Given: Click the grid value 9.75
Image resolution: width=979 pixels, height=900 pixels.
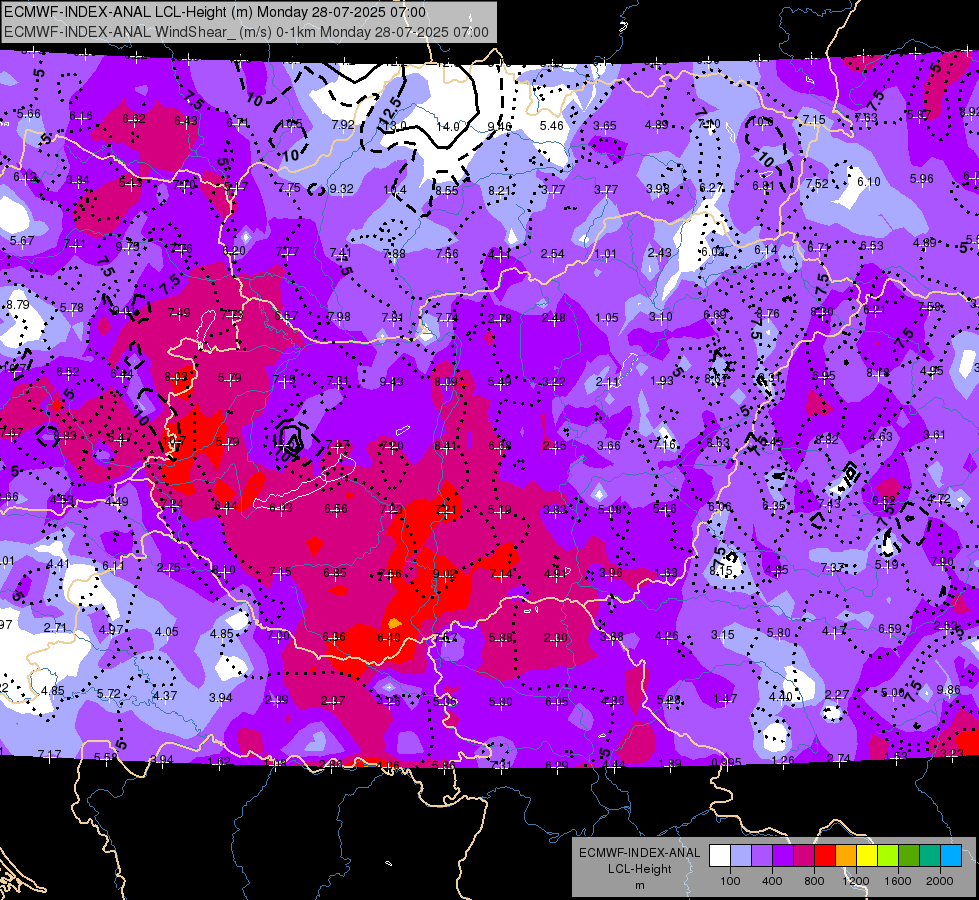Looking at the screenshot, I should click(127, 246).
